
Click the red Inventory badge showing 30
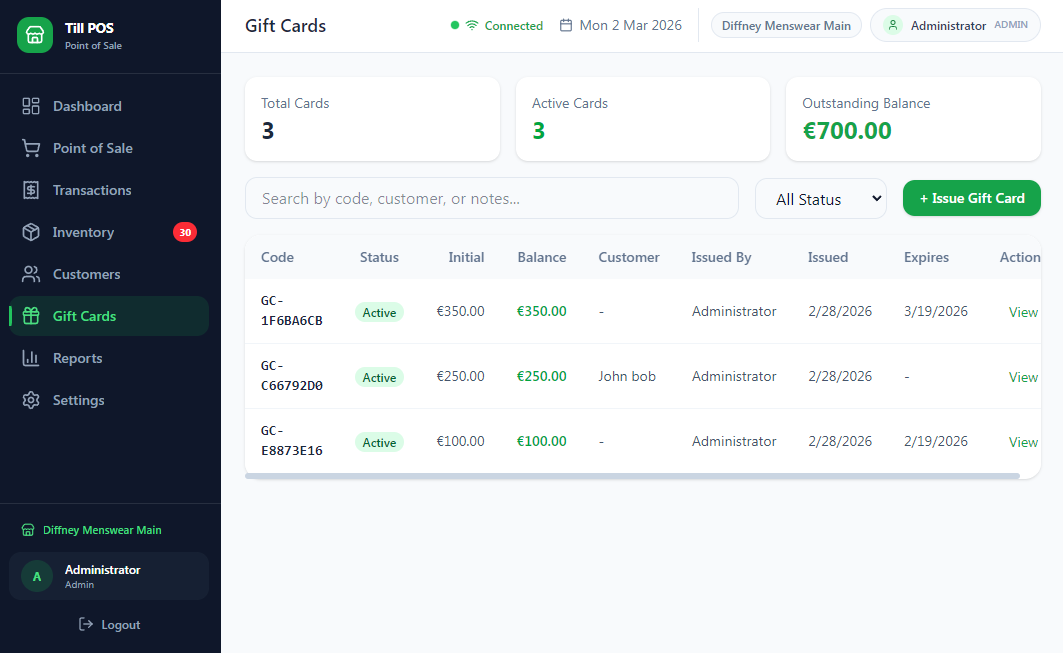click(x=184, y=232)
